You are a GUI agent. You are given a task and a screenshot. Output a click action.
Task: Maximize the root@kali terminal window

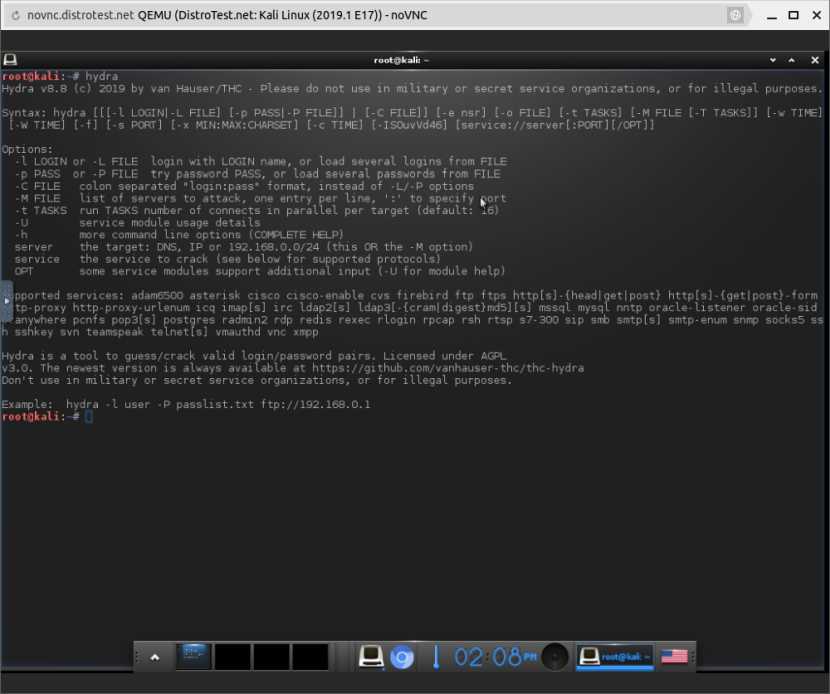[x=792, y=60]
